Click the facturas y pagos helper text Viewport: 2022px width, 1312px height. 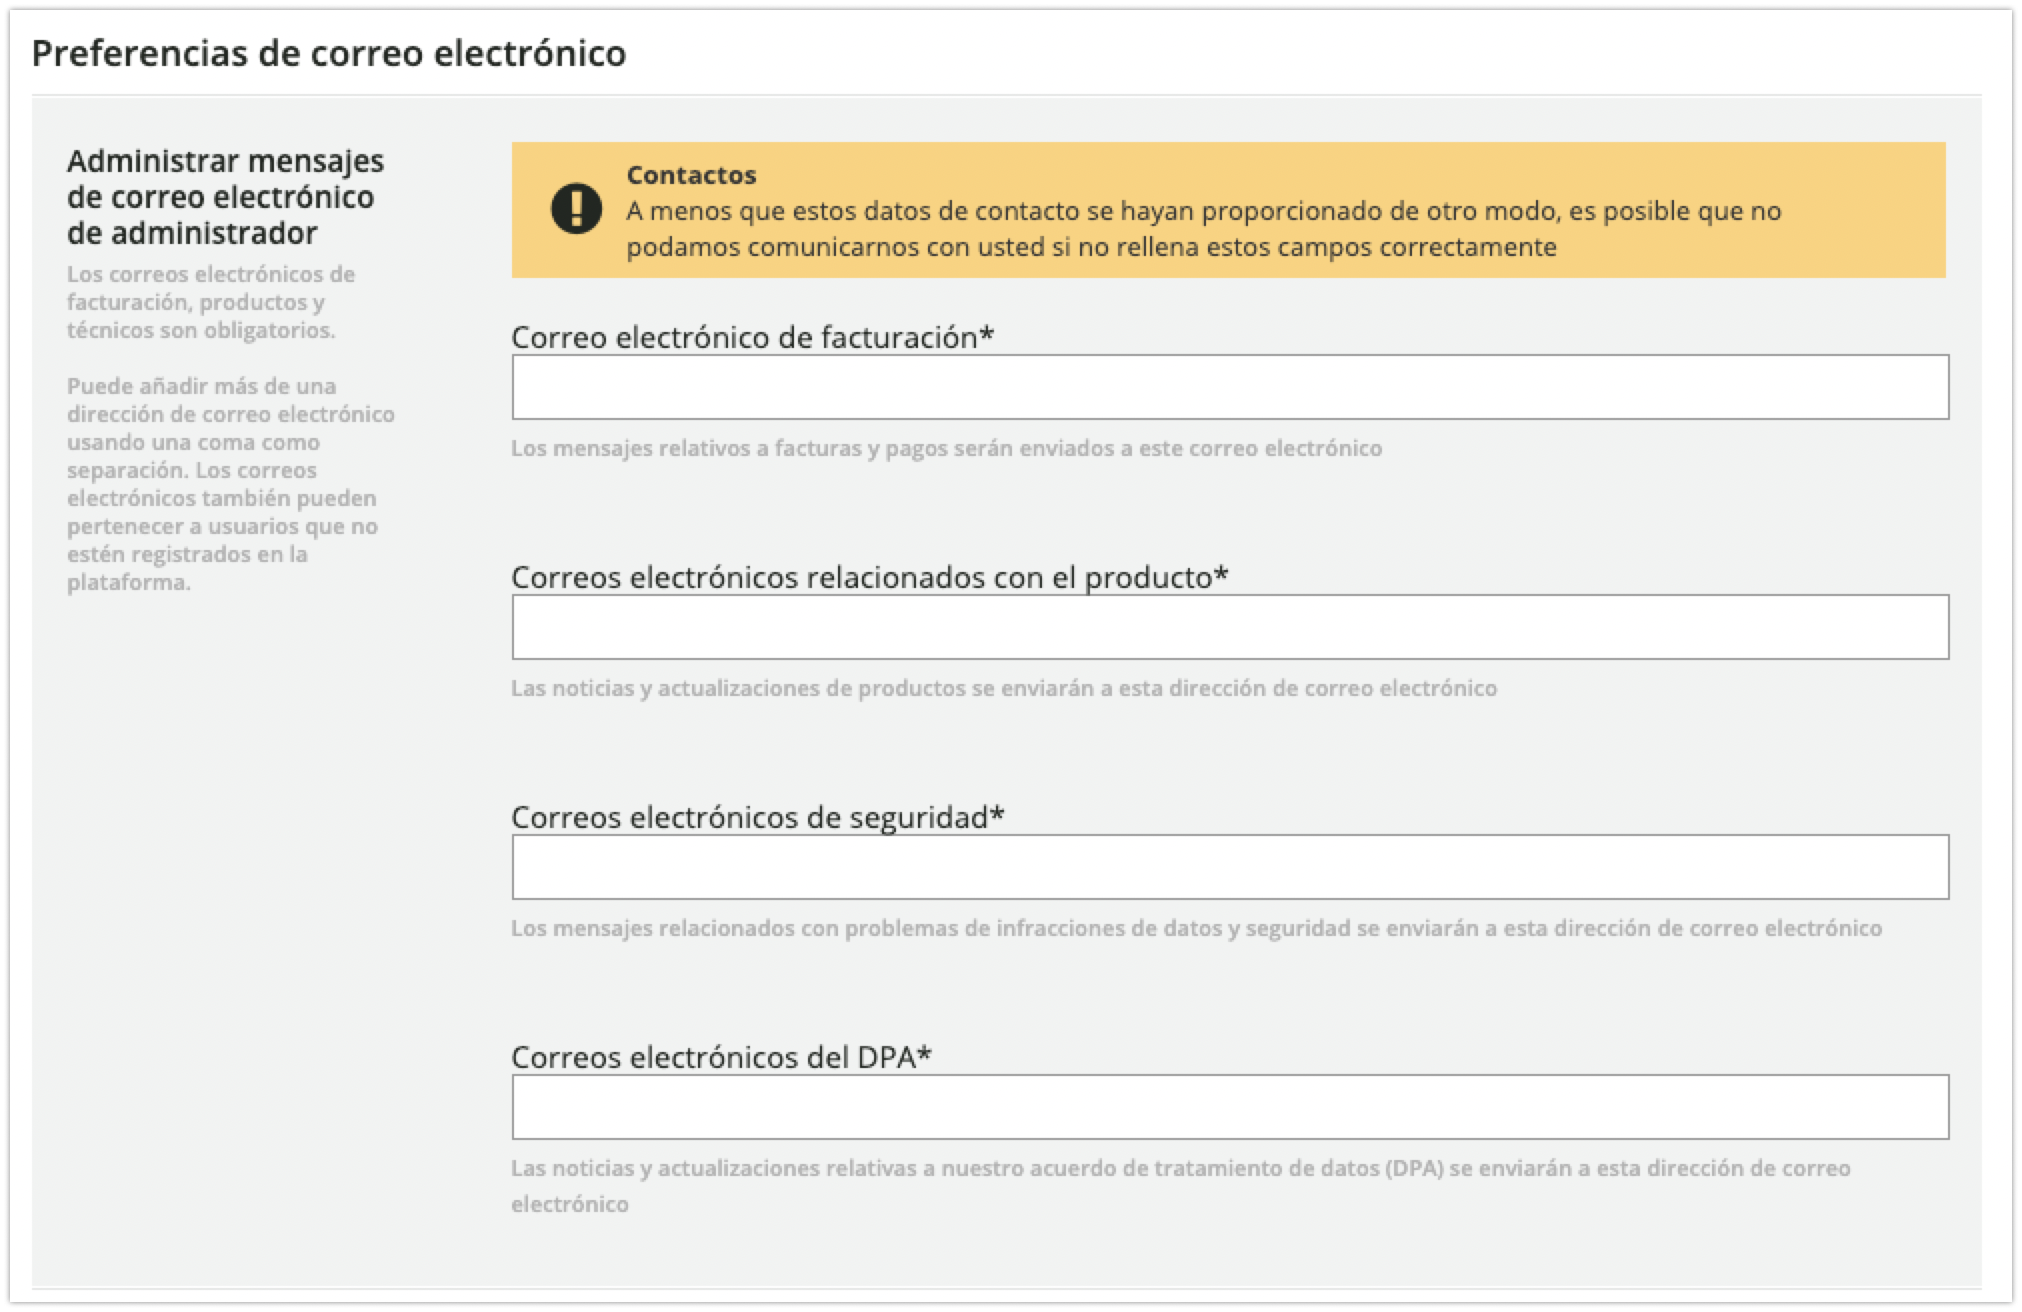click(945, 449)
